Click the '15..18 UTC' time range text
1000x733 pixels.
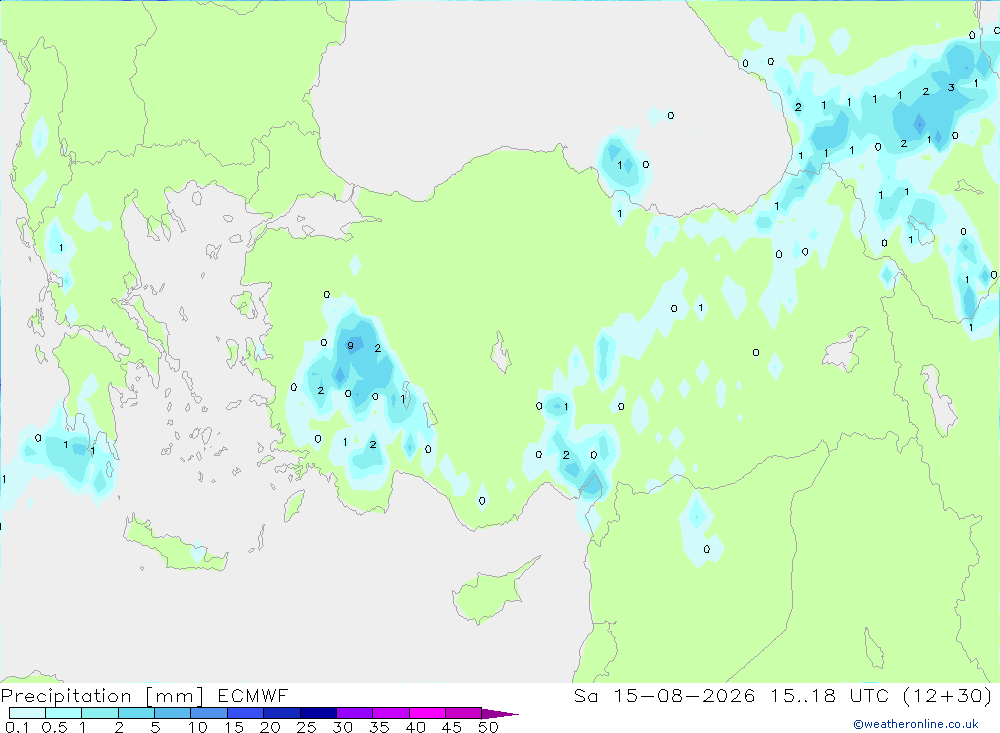point(830,696)
